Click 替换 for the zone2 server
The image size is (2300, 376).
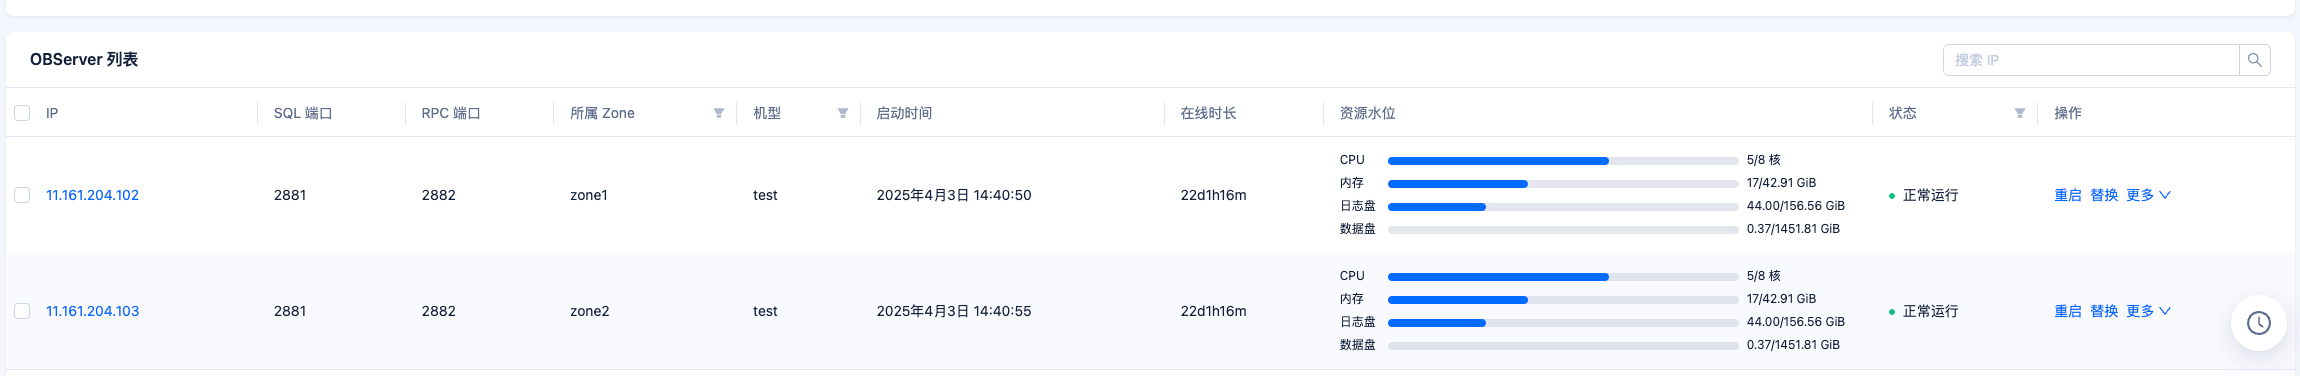pyautogui.click(x=2104, y=311)
